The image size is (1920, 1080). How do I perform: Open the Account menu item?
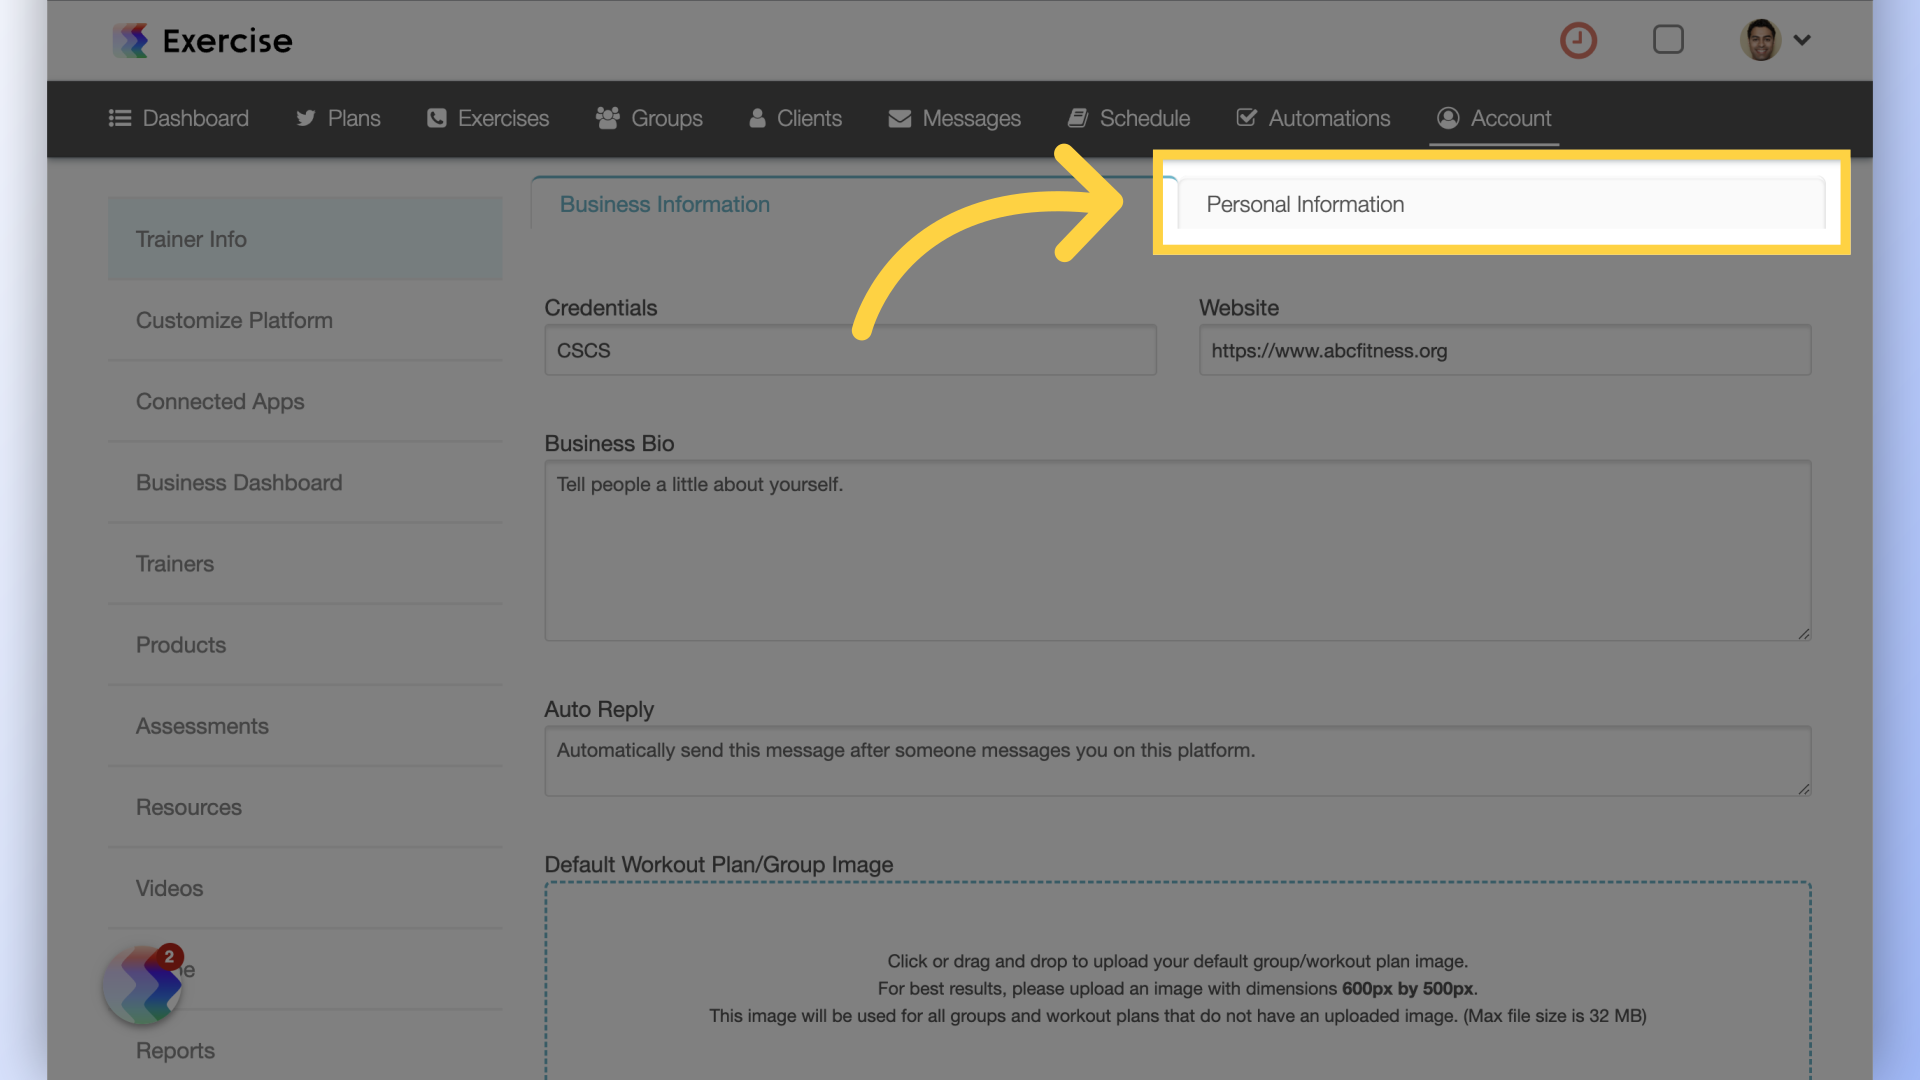[1494, 118]
